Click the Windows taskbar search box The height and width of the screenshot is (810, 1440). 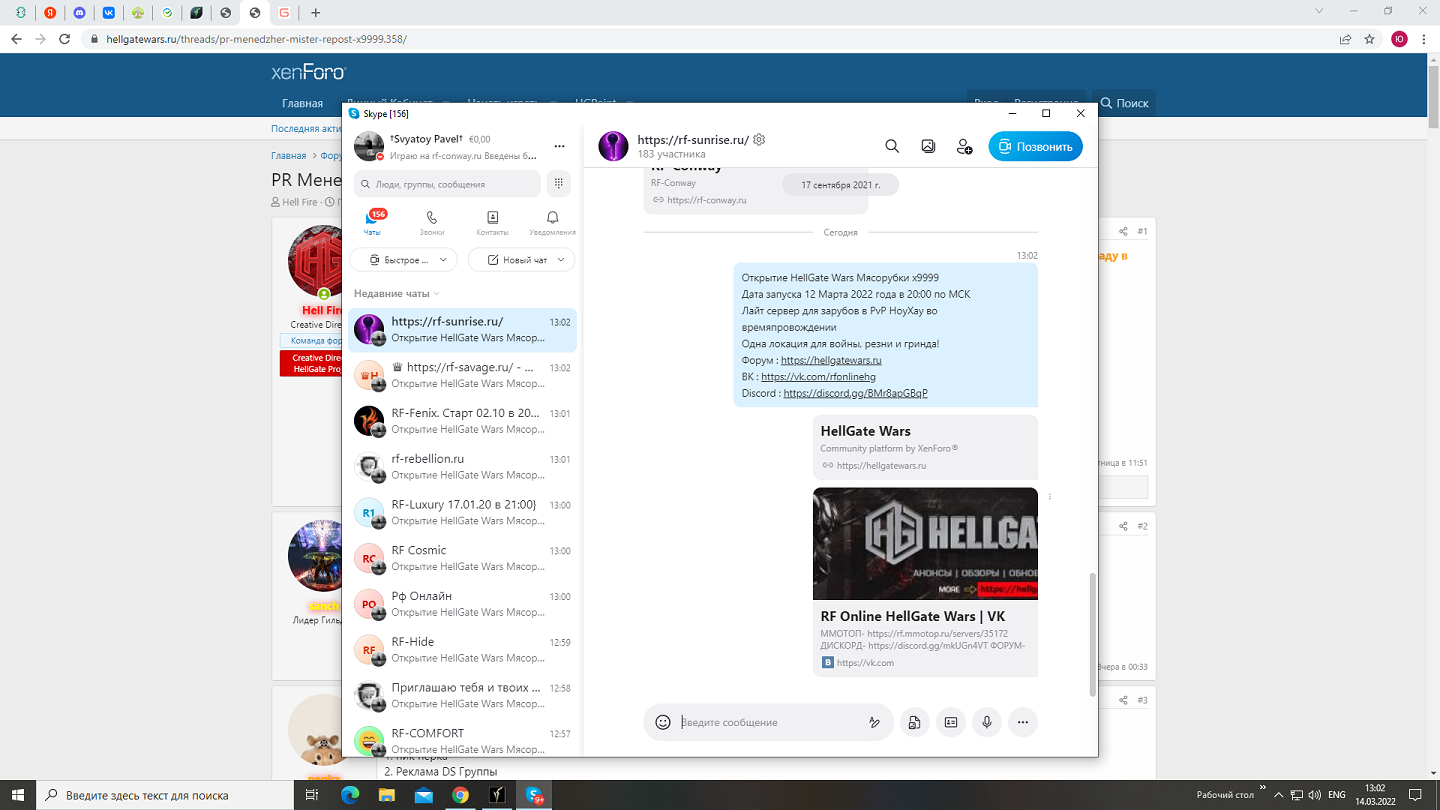(x=165, y=795)
